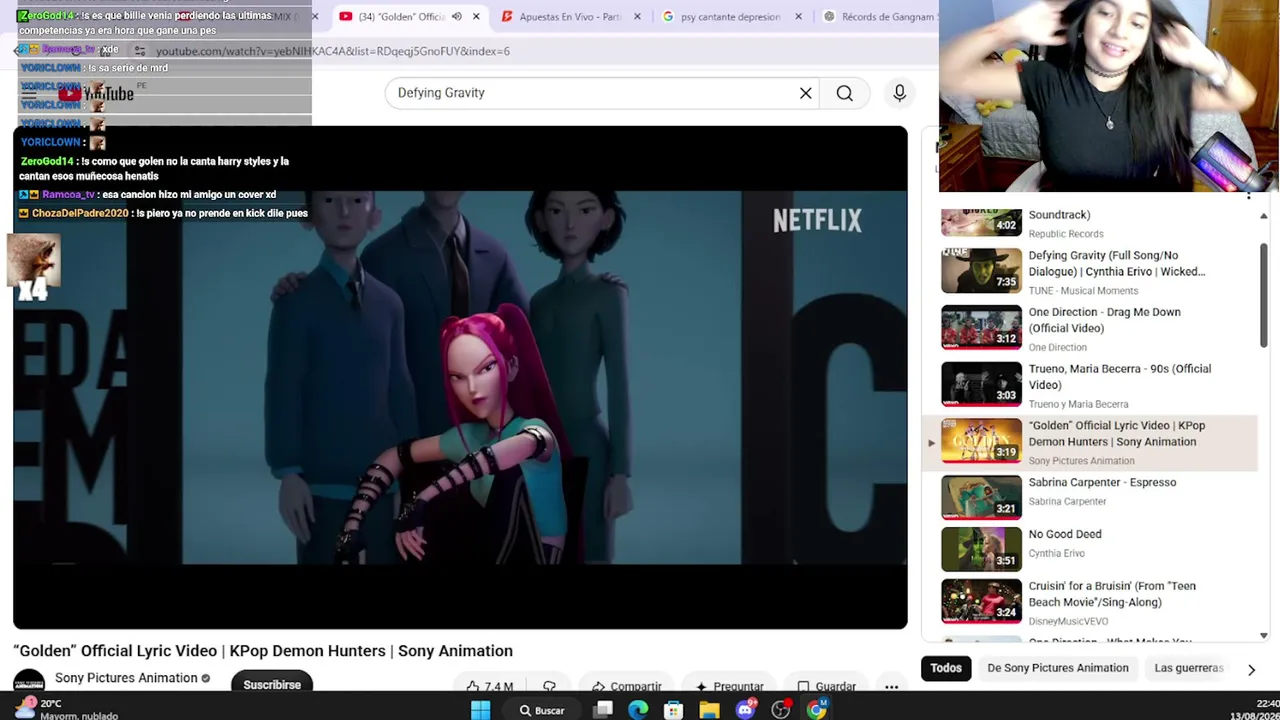Play the Golden Lyric Video playlist thumbnail
This screenshot has height=720, width=1280.
click(x=981, y=441)
